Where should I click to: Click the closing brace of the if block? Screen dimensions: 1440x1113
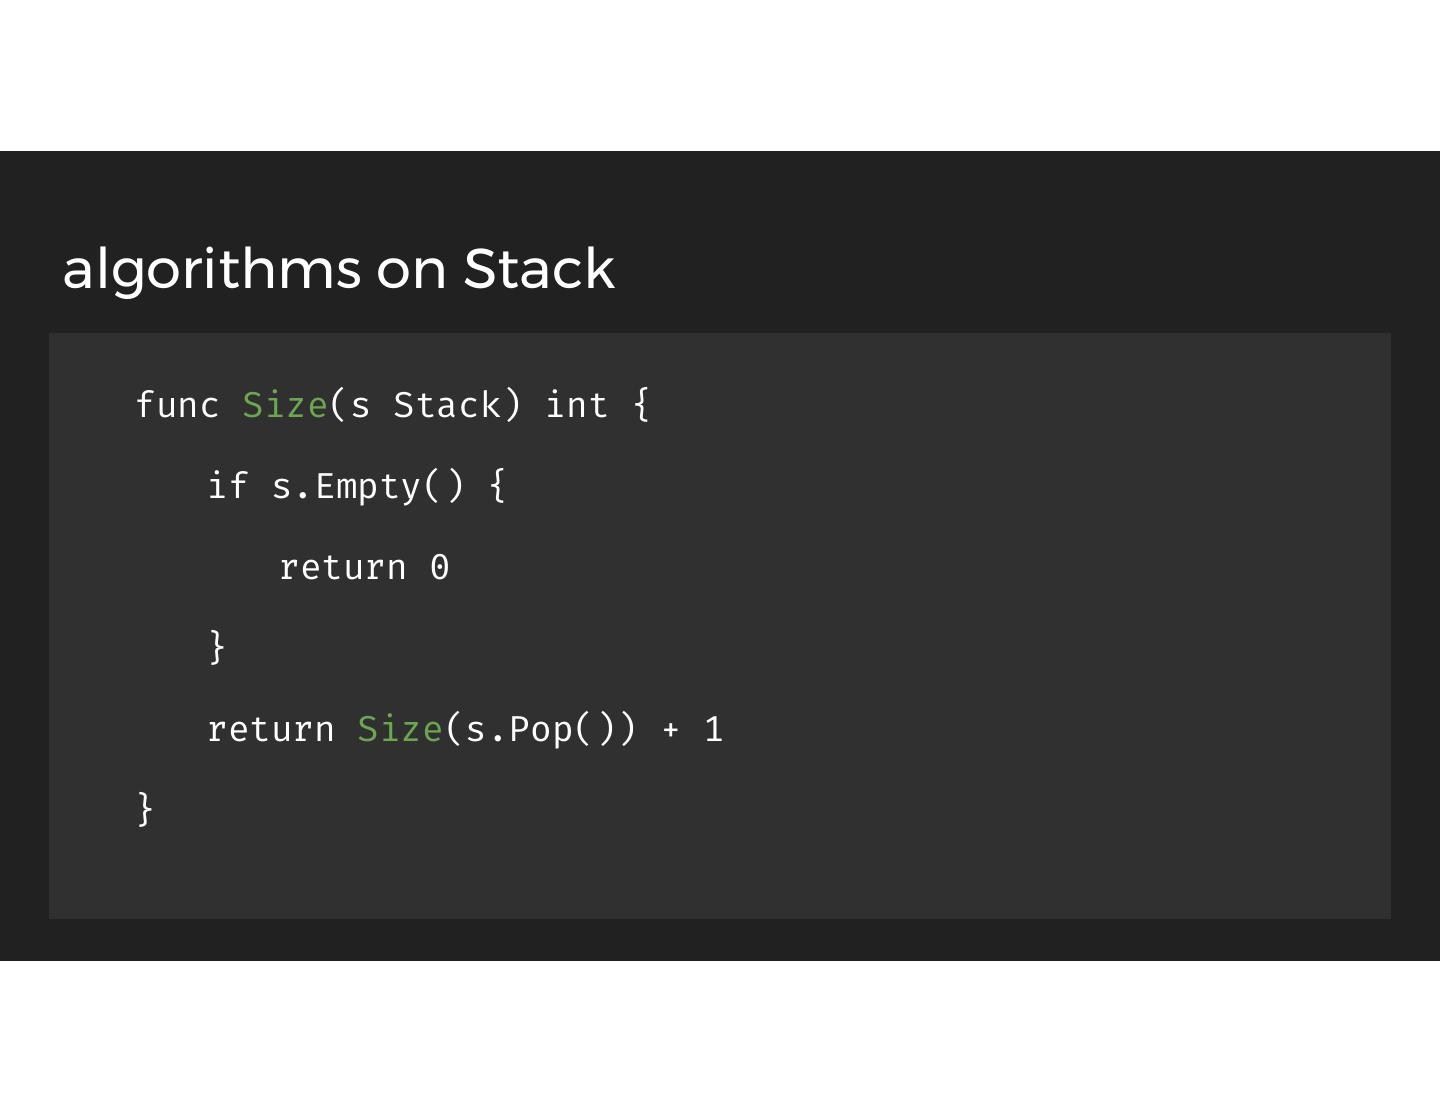coord(217,647)
